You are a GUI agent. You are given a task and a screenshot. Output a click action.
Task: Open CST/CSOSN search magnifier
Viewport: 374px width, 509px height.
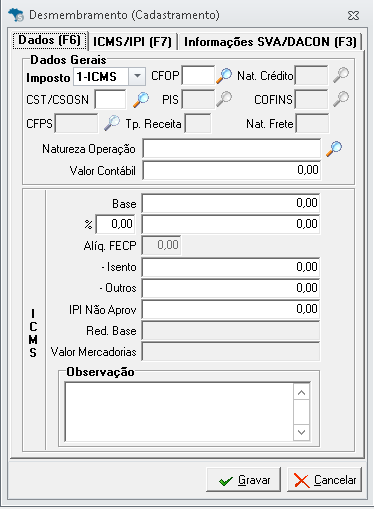coord(141,100)
